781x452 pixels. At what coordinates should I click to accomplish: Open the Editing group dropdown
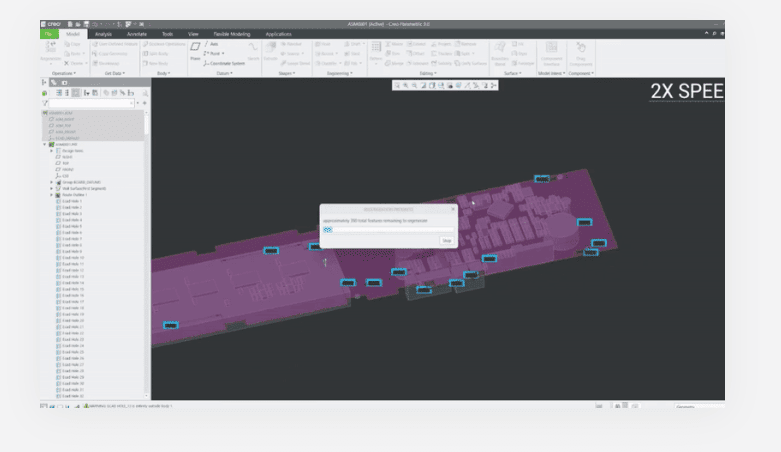coord(428,73)
